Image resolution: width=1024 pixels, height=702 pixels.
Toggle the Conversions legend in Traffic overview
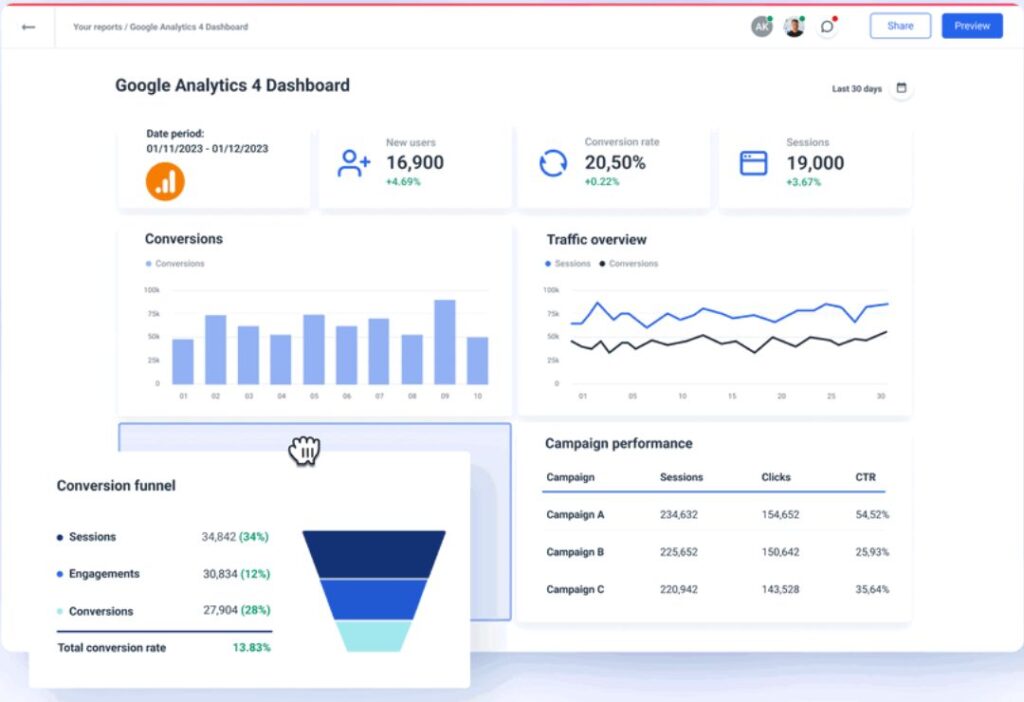tap(628, 263)
